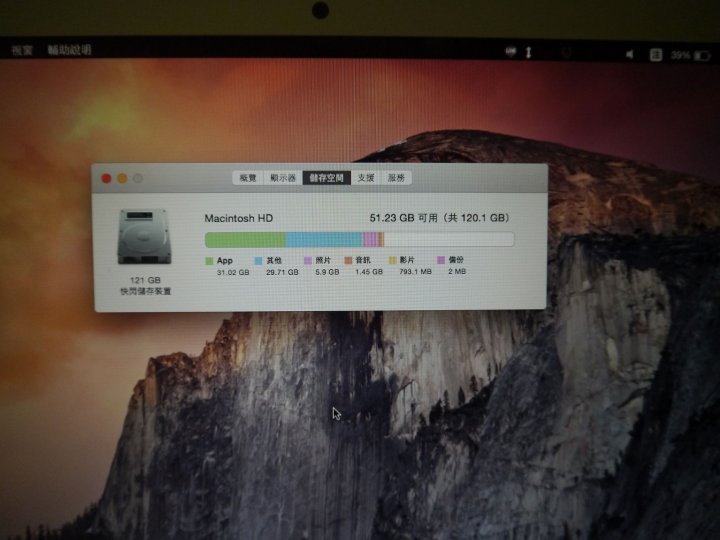
Task: Click the magenta 備份 legend swatch
Action: pyautogui.click(x=441, y=260)
